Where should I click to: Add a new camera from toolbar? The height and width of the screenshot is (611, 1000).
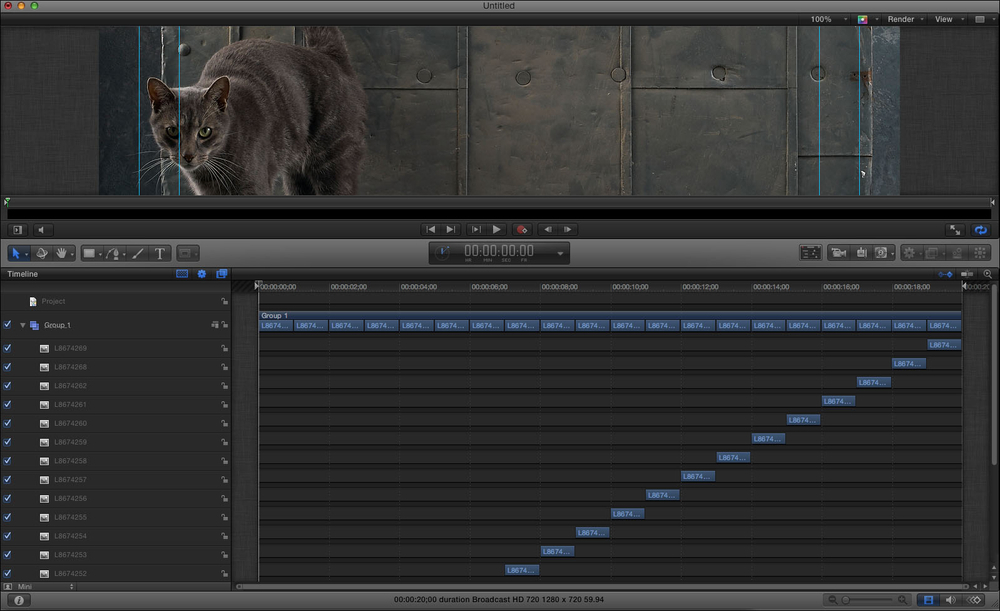pyautogui.click(x=838, y=253)
